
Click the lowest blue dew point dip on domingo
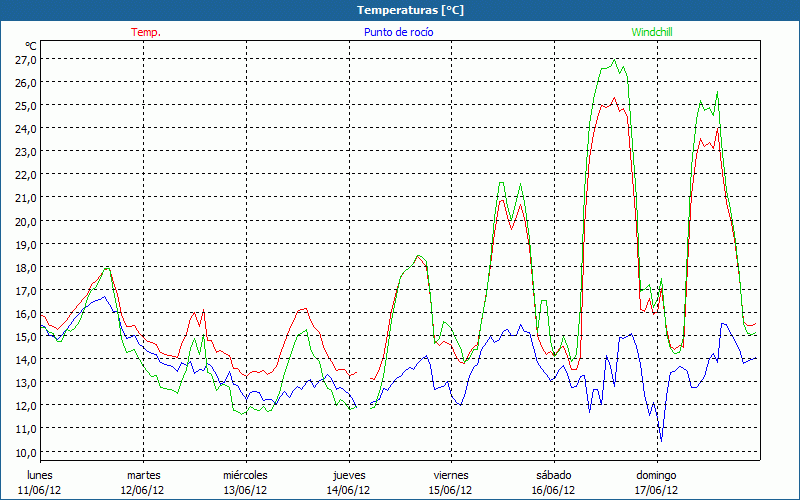coord(660,440)
